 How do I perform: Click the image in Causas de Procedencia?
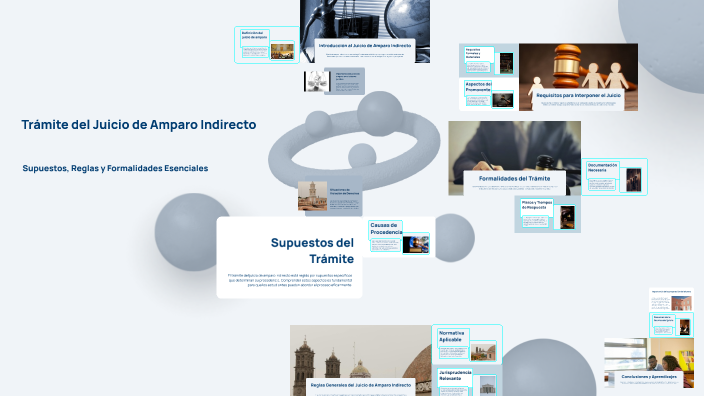click(x=415, y=245)
